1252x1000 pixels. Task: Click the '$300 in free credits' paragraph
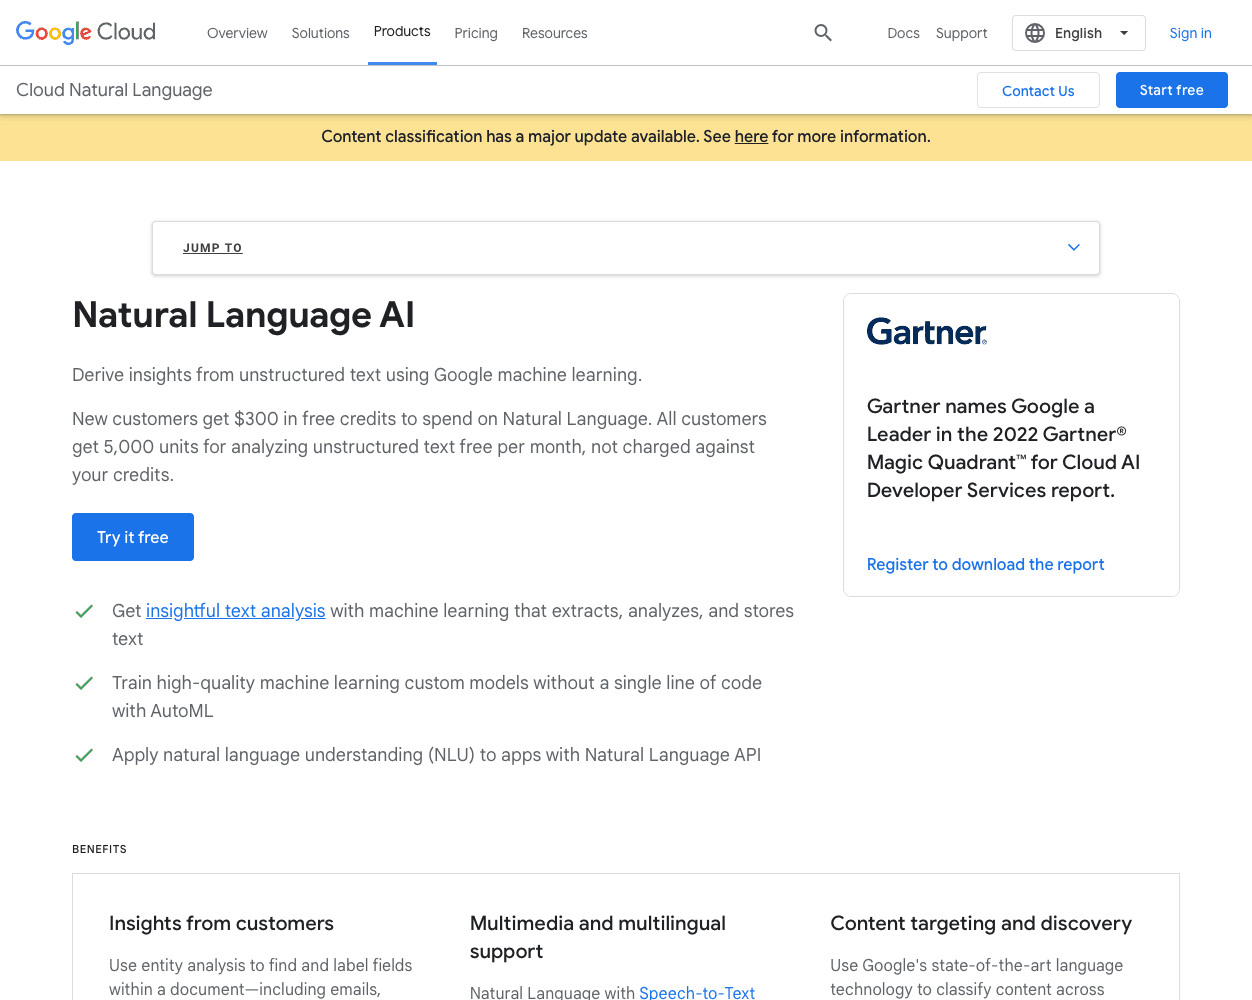tap(419, 447)
